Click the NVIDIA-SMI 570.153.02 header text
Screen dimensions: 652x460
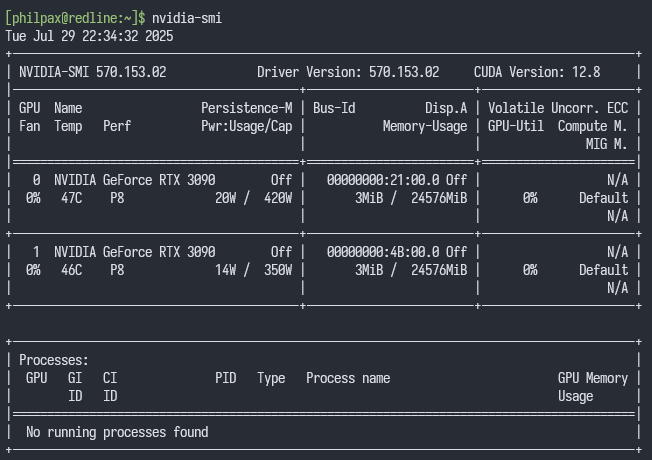[92, 72]
